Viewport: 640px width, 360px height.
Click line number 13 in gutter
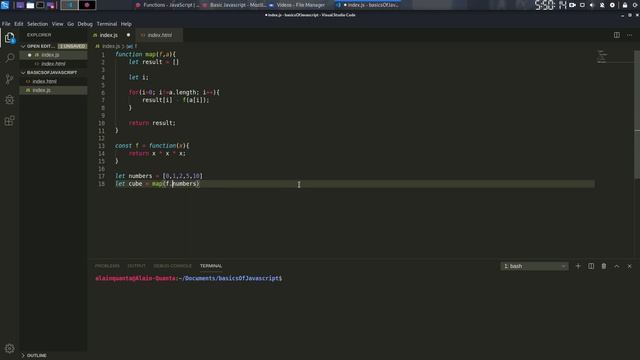click(101, 146)
